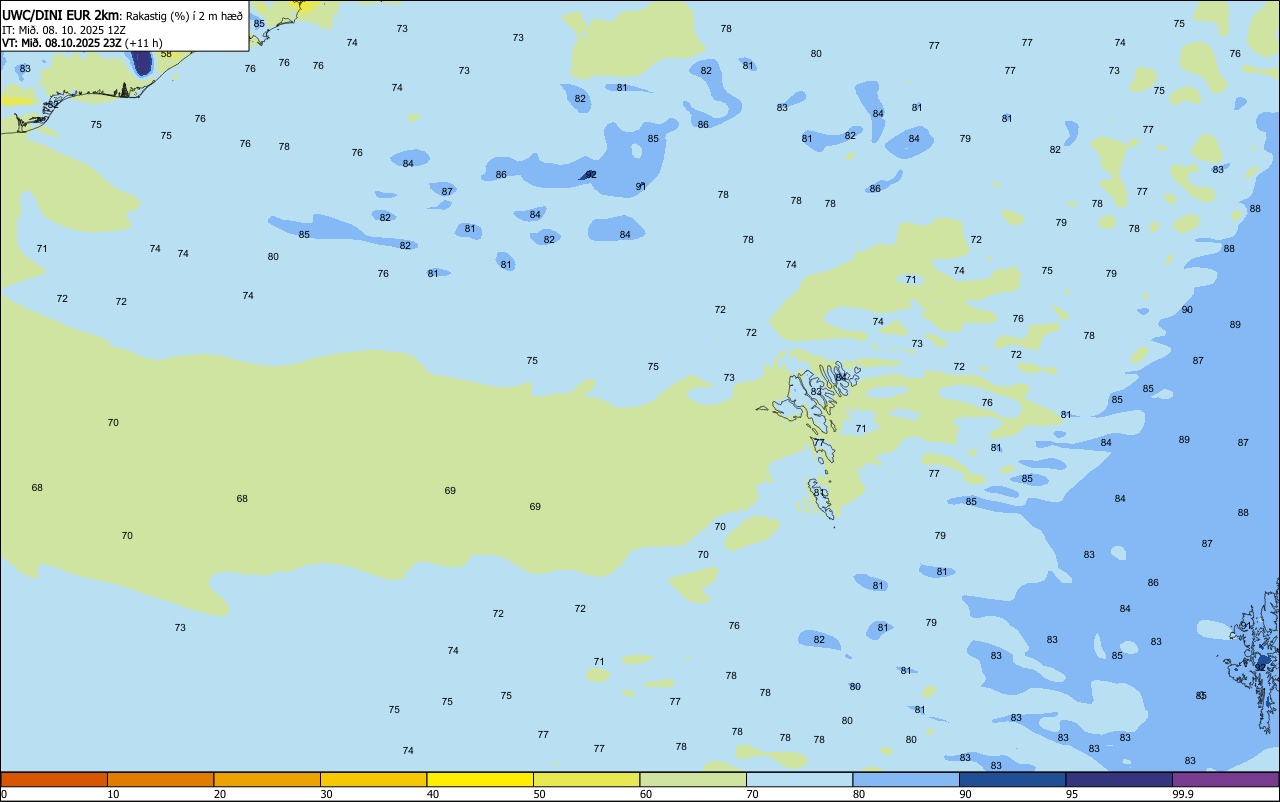
Task: Click the "IT: Mið. 08. 10. 2025 12Z" line
Action: pos(64,30)
